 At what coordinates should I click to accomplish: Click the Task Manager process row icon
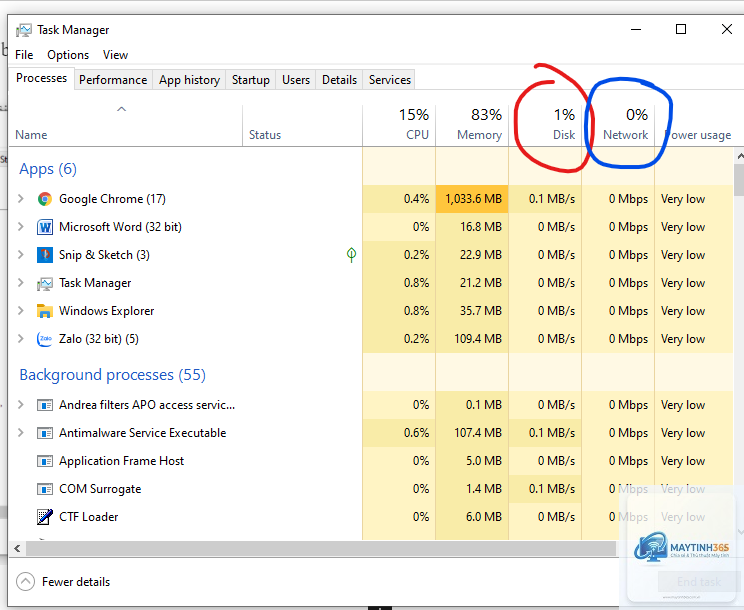click(45, 283)
